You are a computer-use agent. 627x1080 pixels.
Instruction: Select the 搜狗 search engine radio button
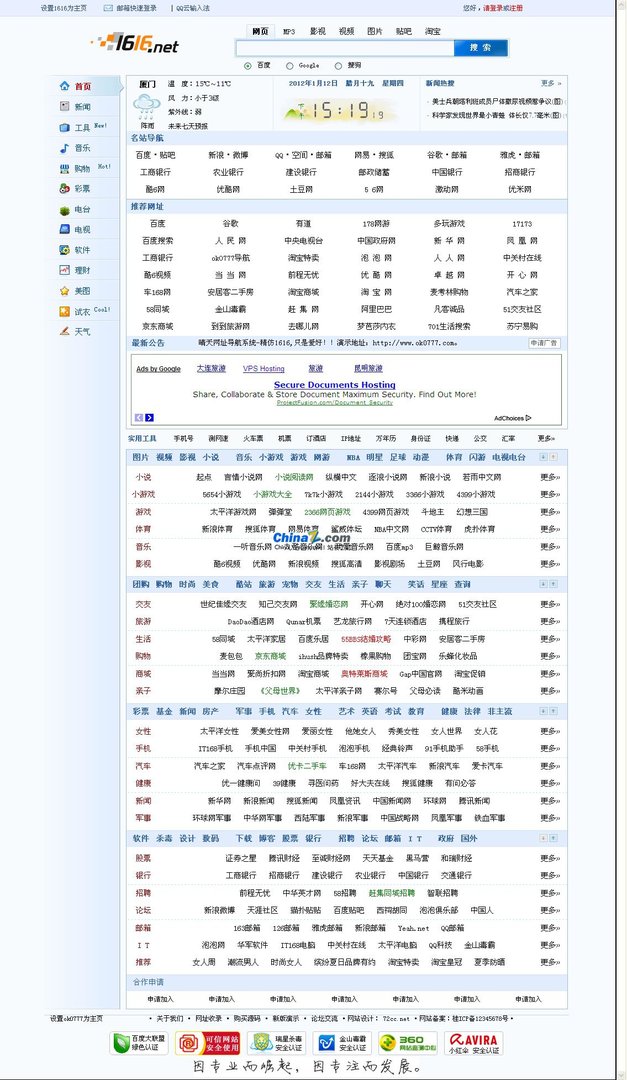(338, 66)
